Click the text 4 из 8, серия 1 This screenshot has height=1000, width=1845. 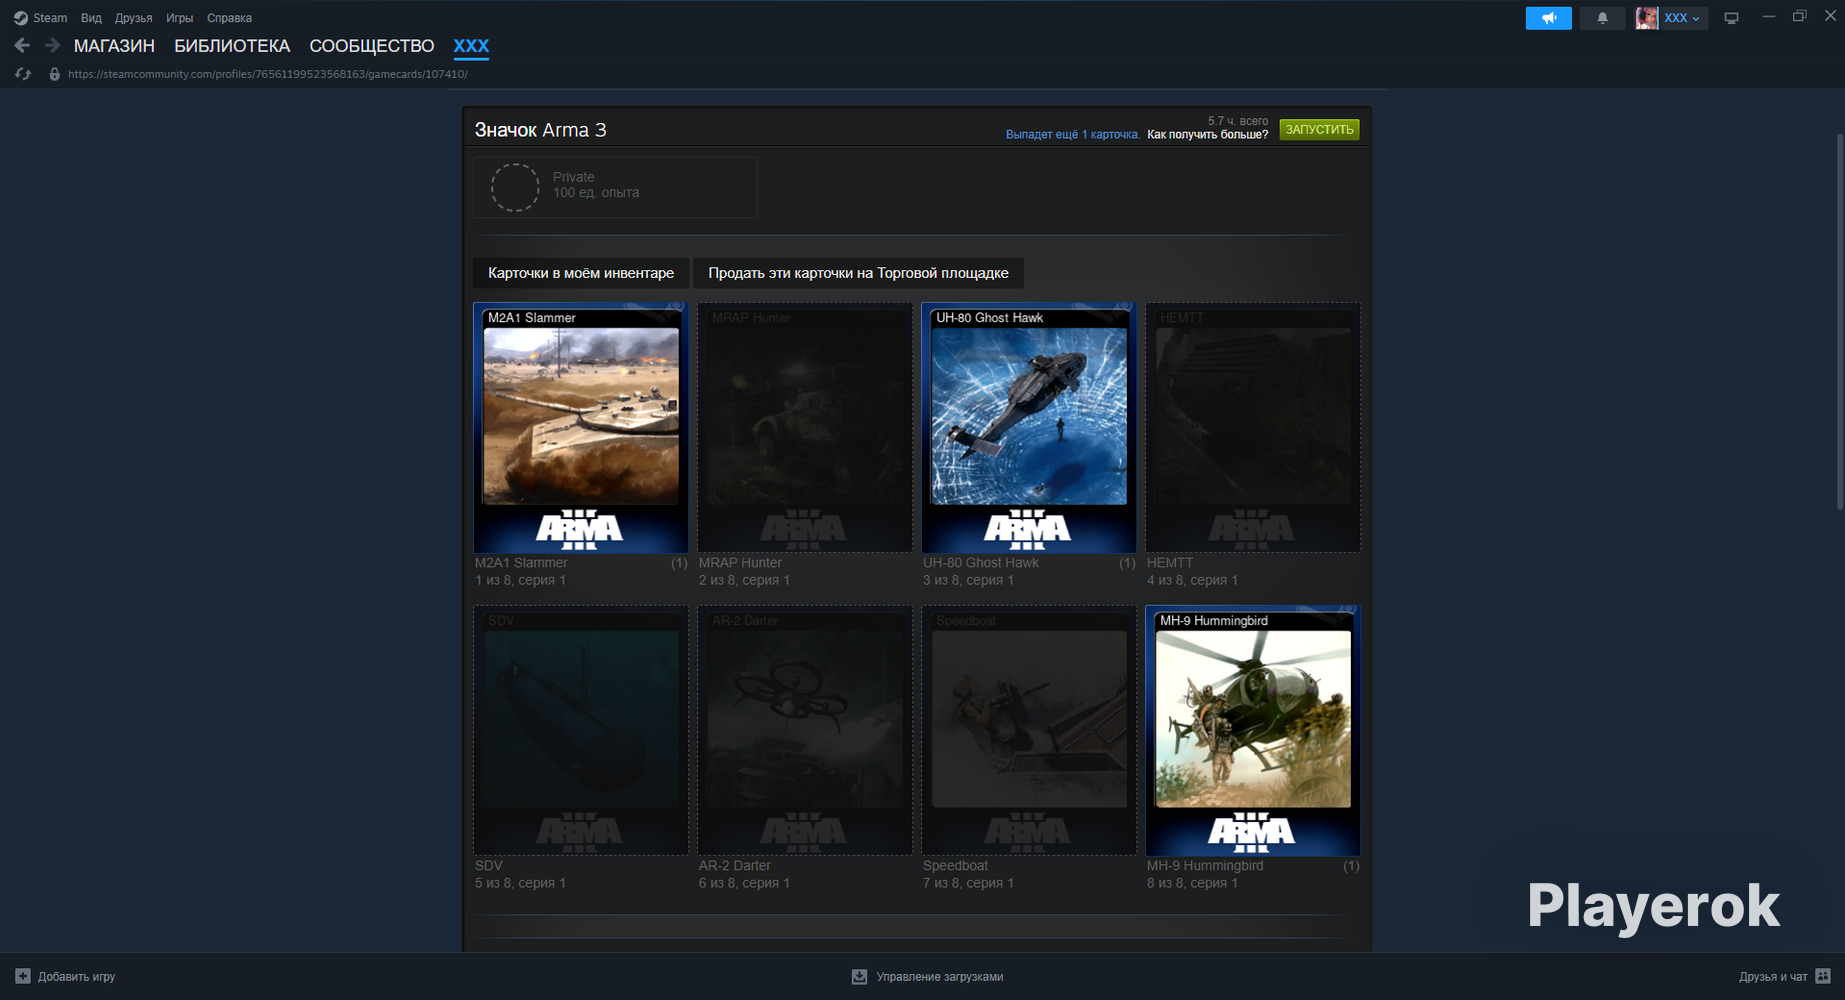(1192, 580)
